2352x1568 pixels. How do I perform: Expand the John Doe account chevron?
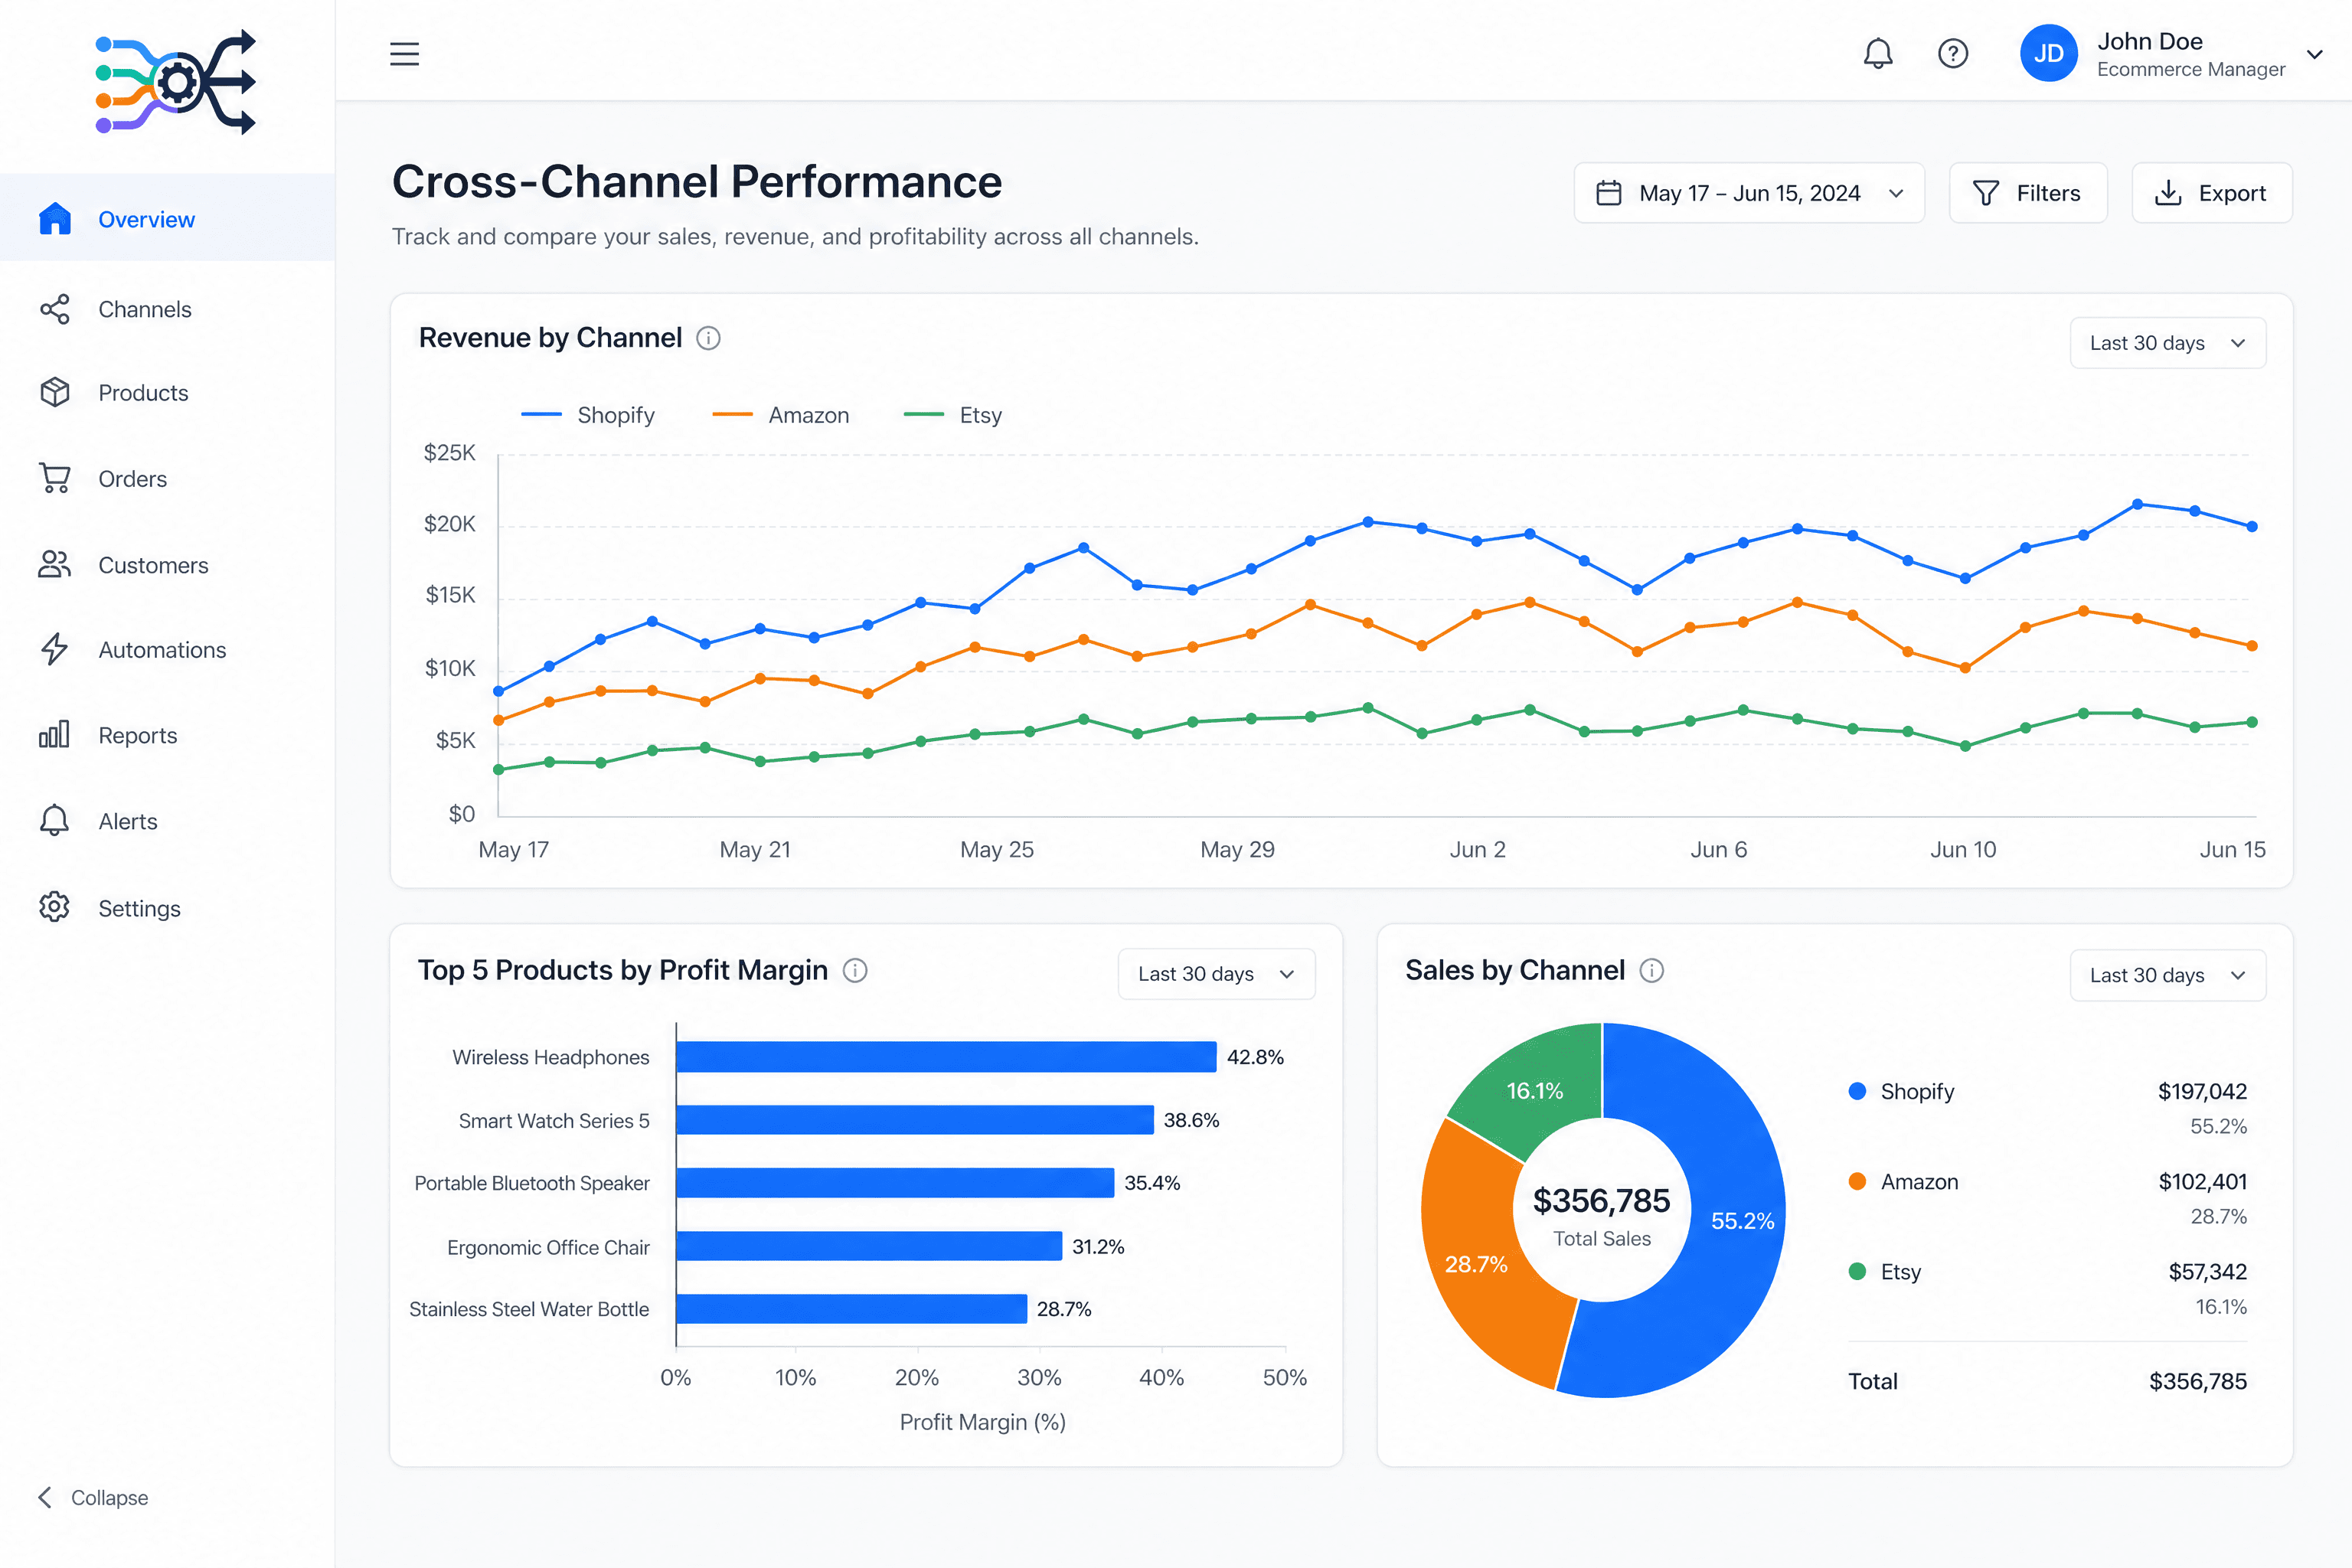pos(2314,54)
